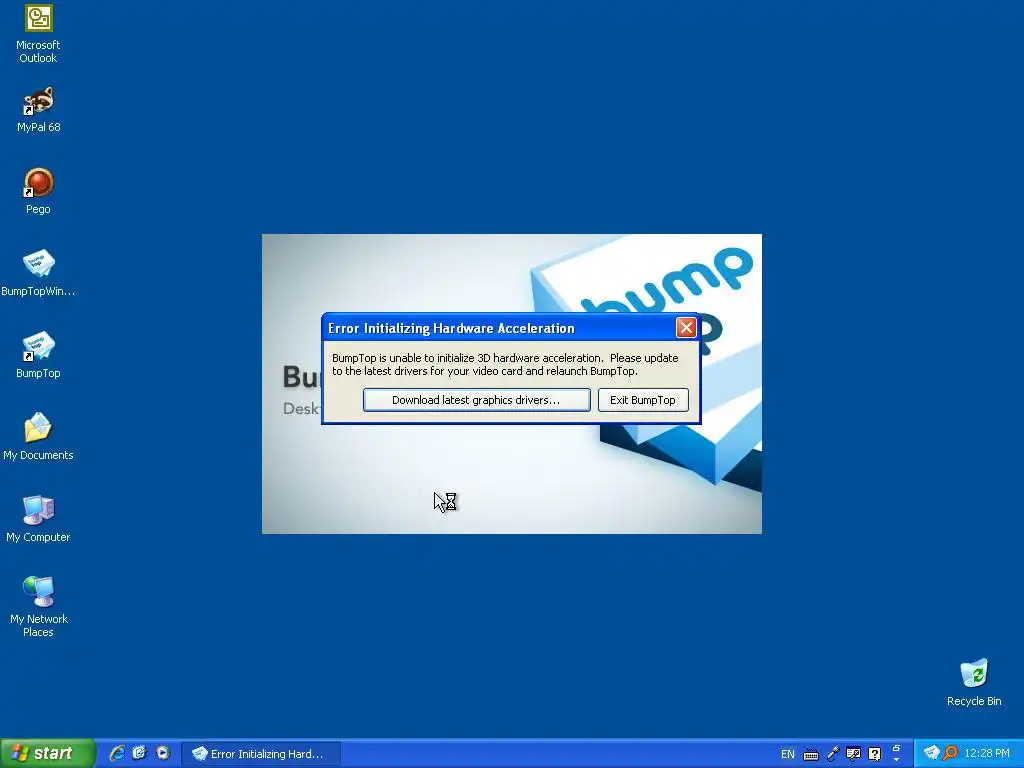Select the My Network Places icon

(38, 607)
